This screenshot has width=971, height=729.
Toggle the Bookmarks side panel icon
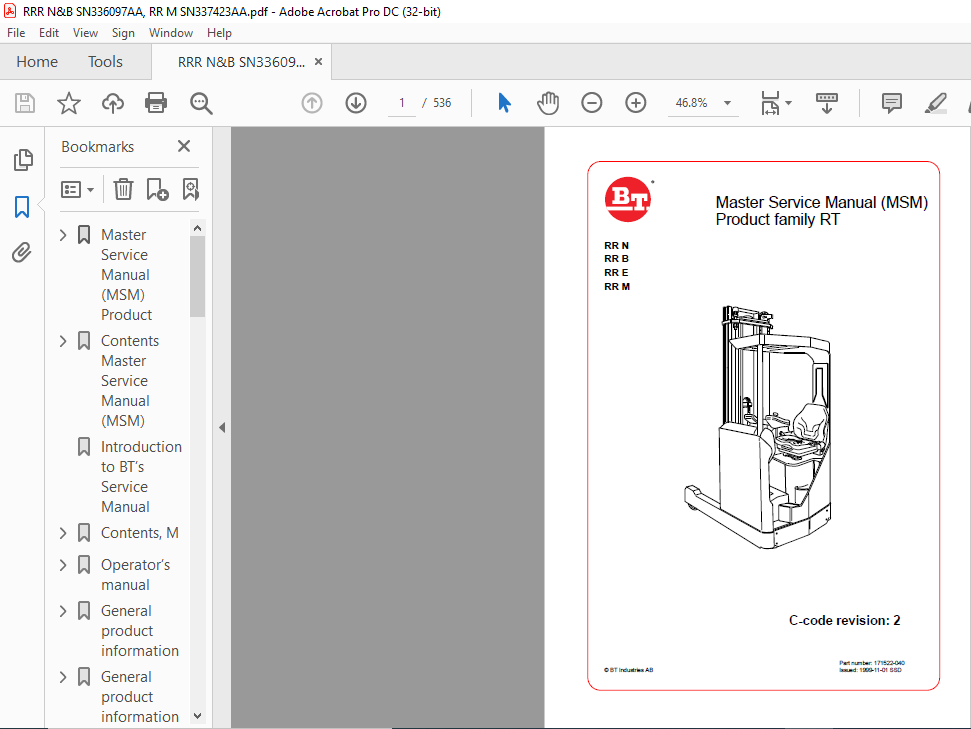pyautogui.click(x=22, y=207)
